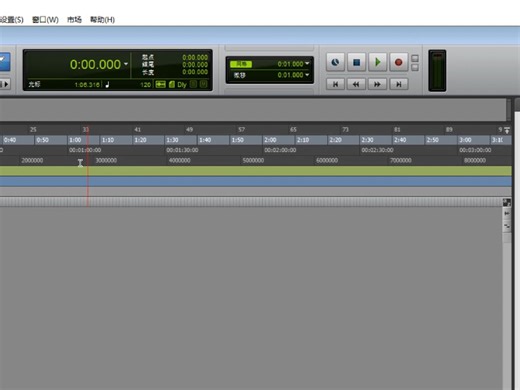
Task: Toggle the upper small square beside Record
Action: pos(415,58)
